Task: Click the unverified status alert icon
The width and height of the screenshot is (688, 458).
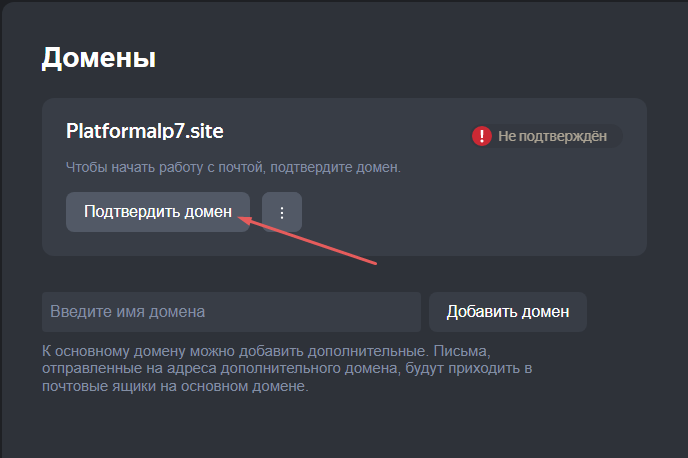Action: click(483, 136)
